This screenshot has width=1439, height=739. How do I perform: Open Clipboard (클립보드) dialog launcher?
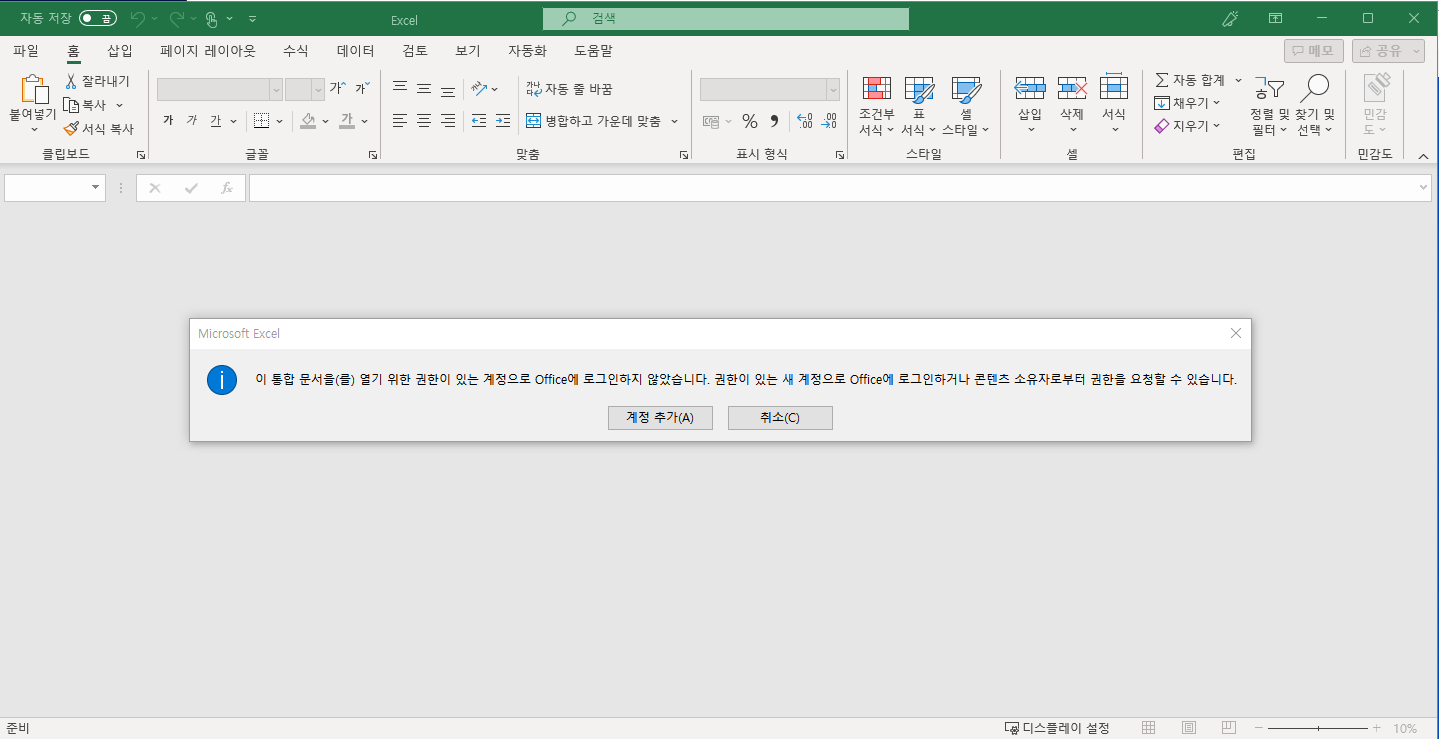coord(140,155)
